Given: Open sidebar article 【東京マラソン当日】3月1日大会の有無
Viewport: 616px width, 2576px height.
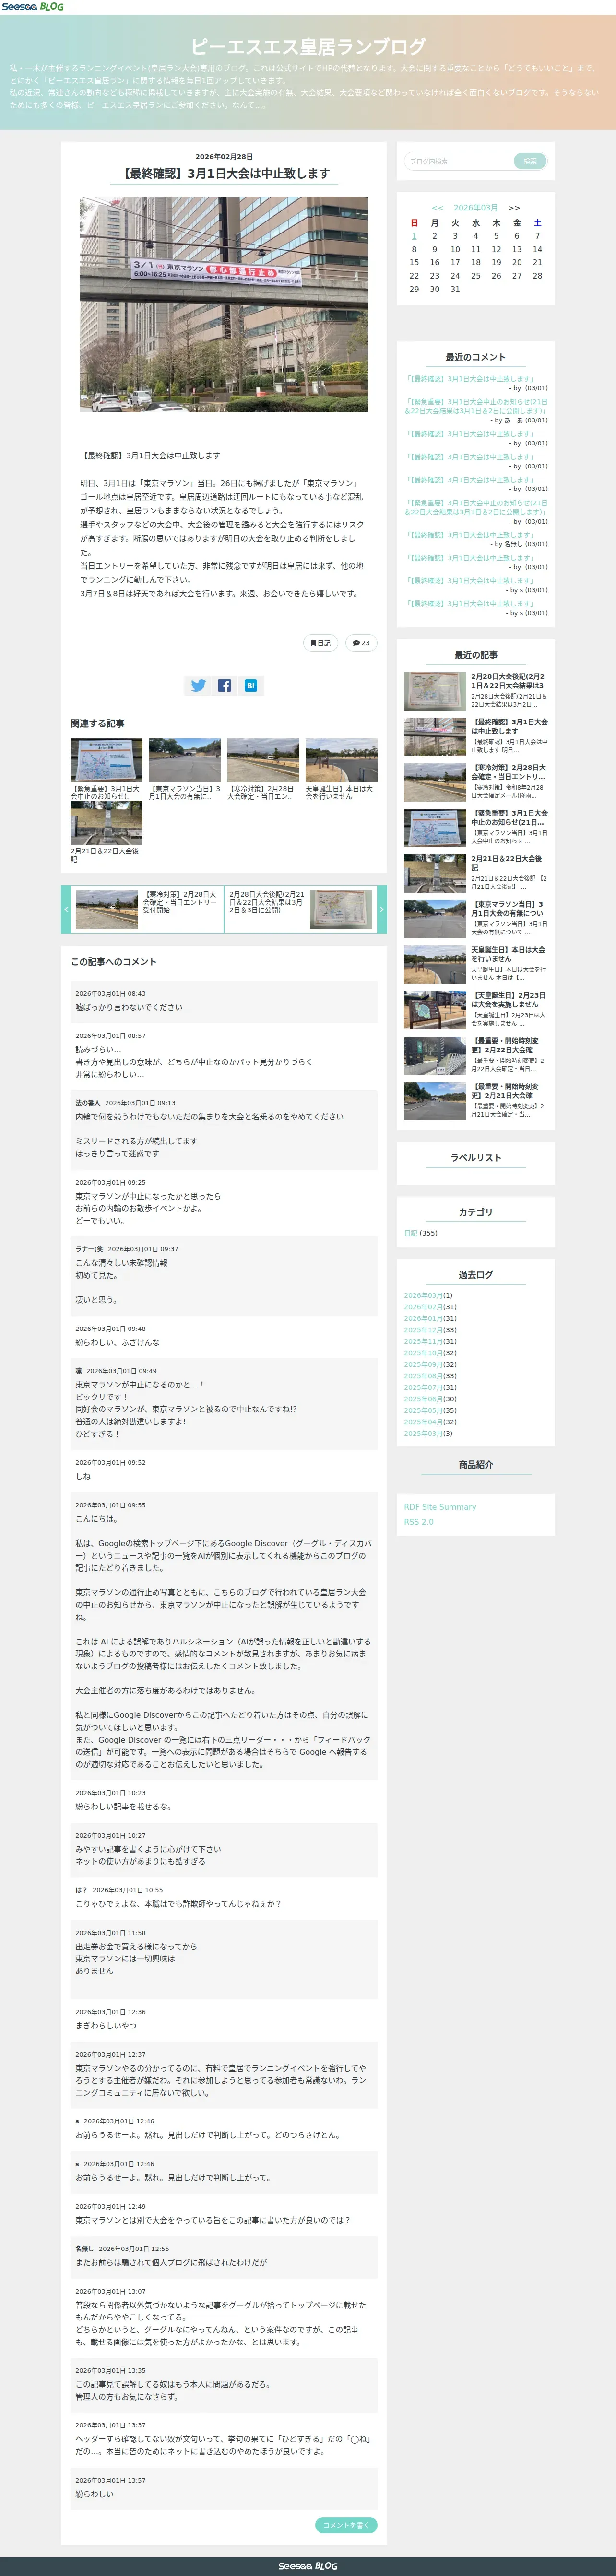Looking at the screenshot, I should pos(476,918).
